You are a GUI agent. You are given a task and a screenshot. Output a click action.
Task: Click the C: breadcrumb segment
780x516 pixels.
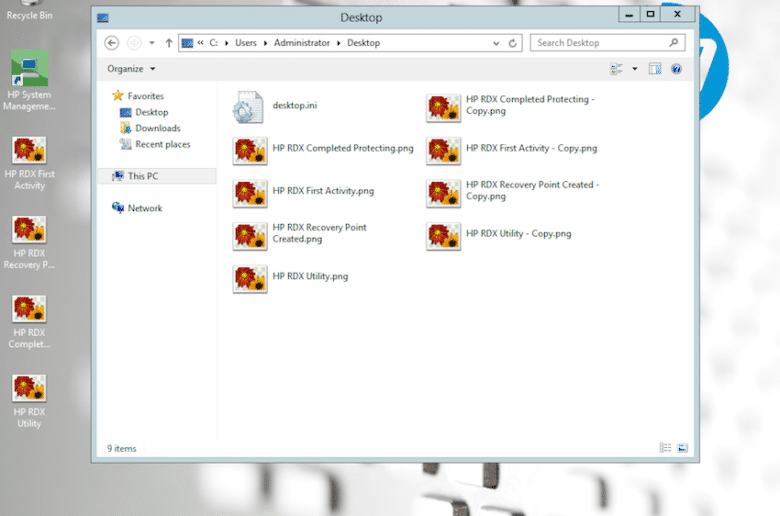point(213,43)
